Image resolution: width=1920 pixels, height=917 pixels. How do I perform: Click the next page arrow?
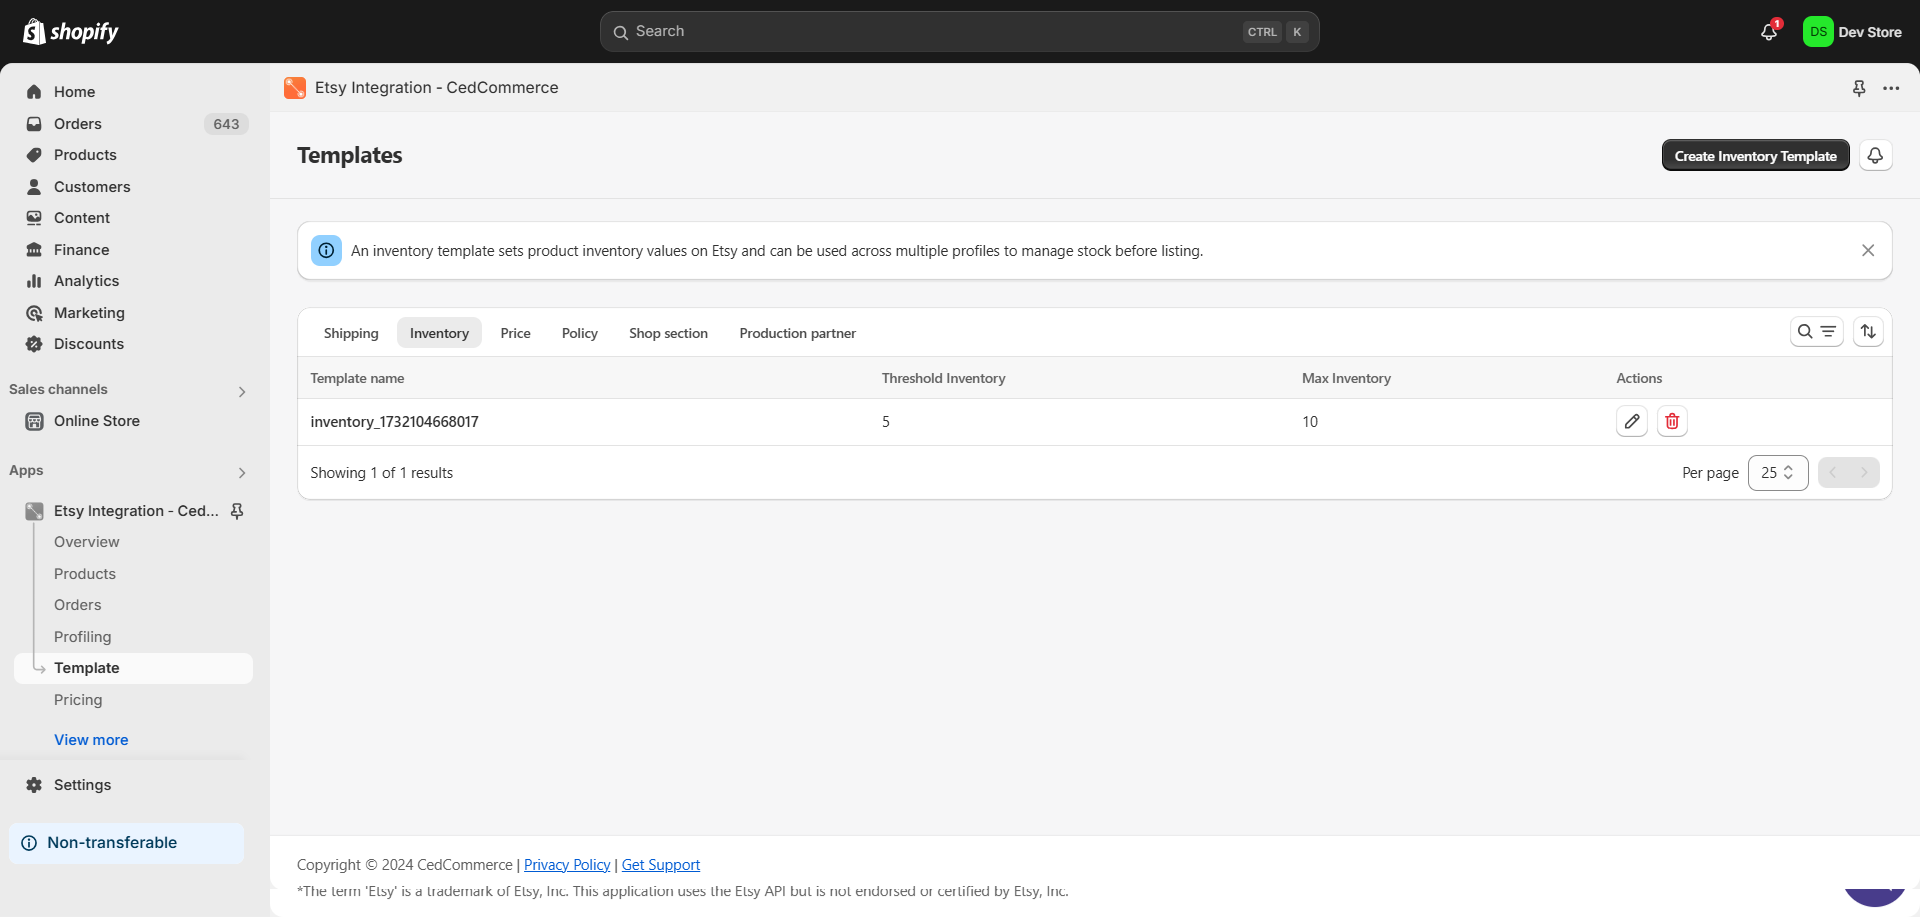[1864, 473]
